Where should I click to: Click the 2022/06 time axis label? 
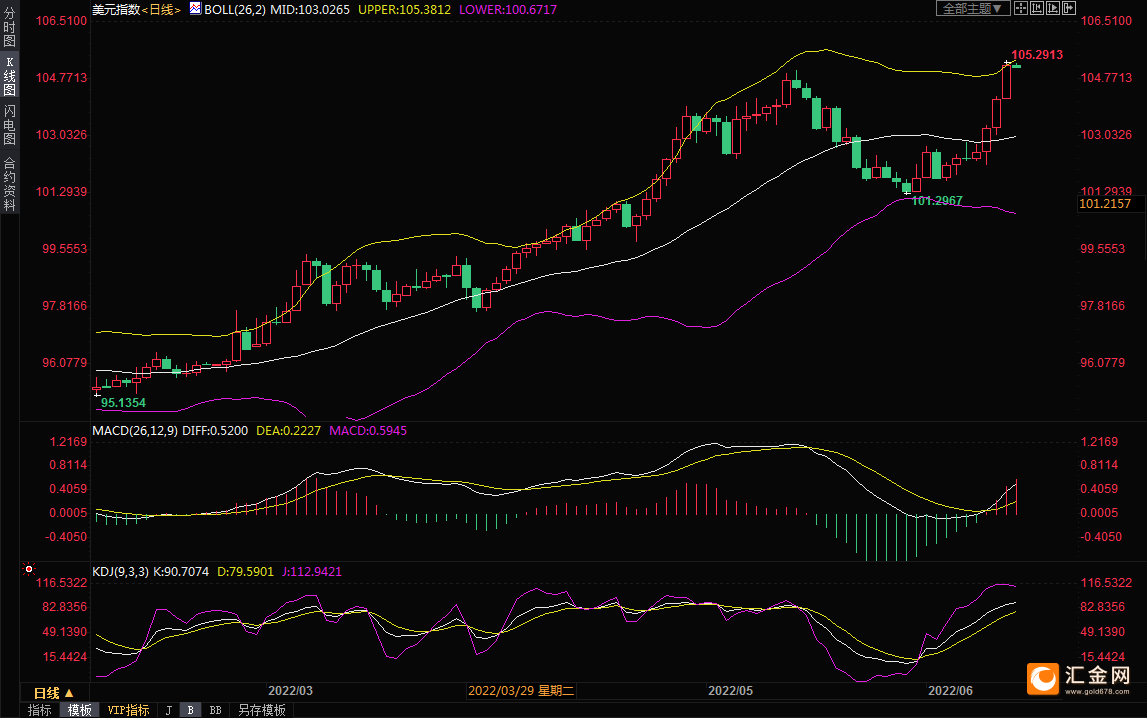pyautogui.click(x=950, y=691)
